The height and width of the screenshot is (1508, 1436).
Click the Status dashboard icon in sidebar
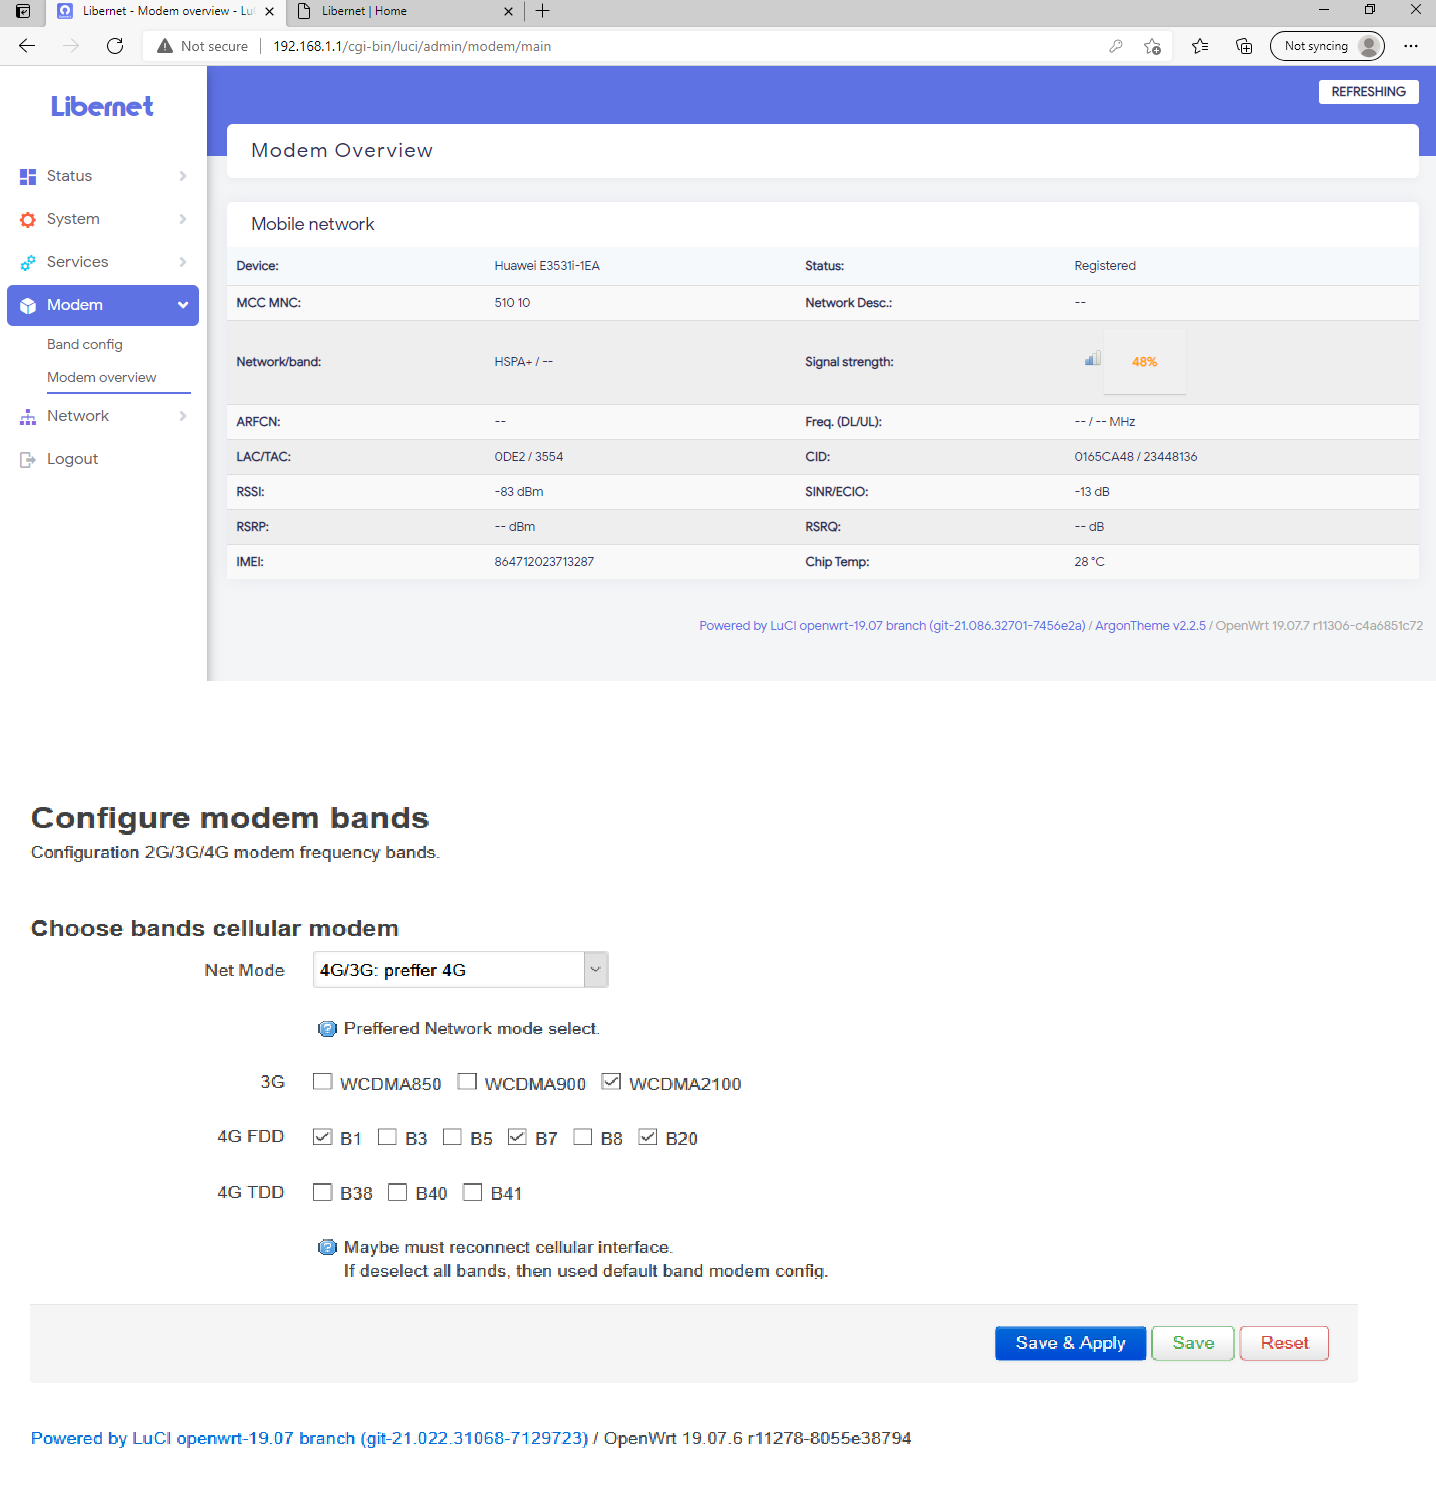pos(28,176)
